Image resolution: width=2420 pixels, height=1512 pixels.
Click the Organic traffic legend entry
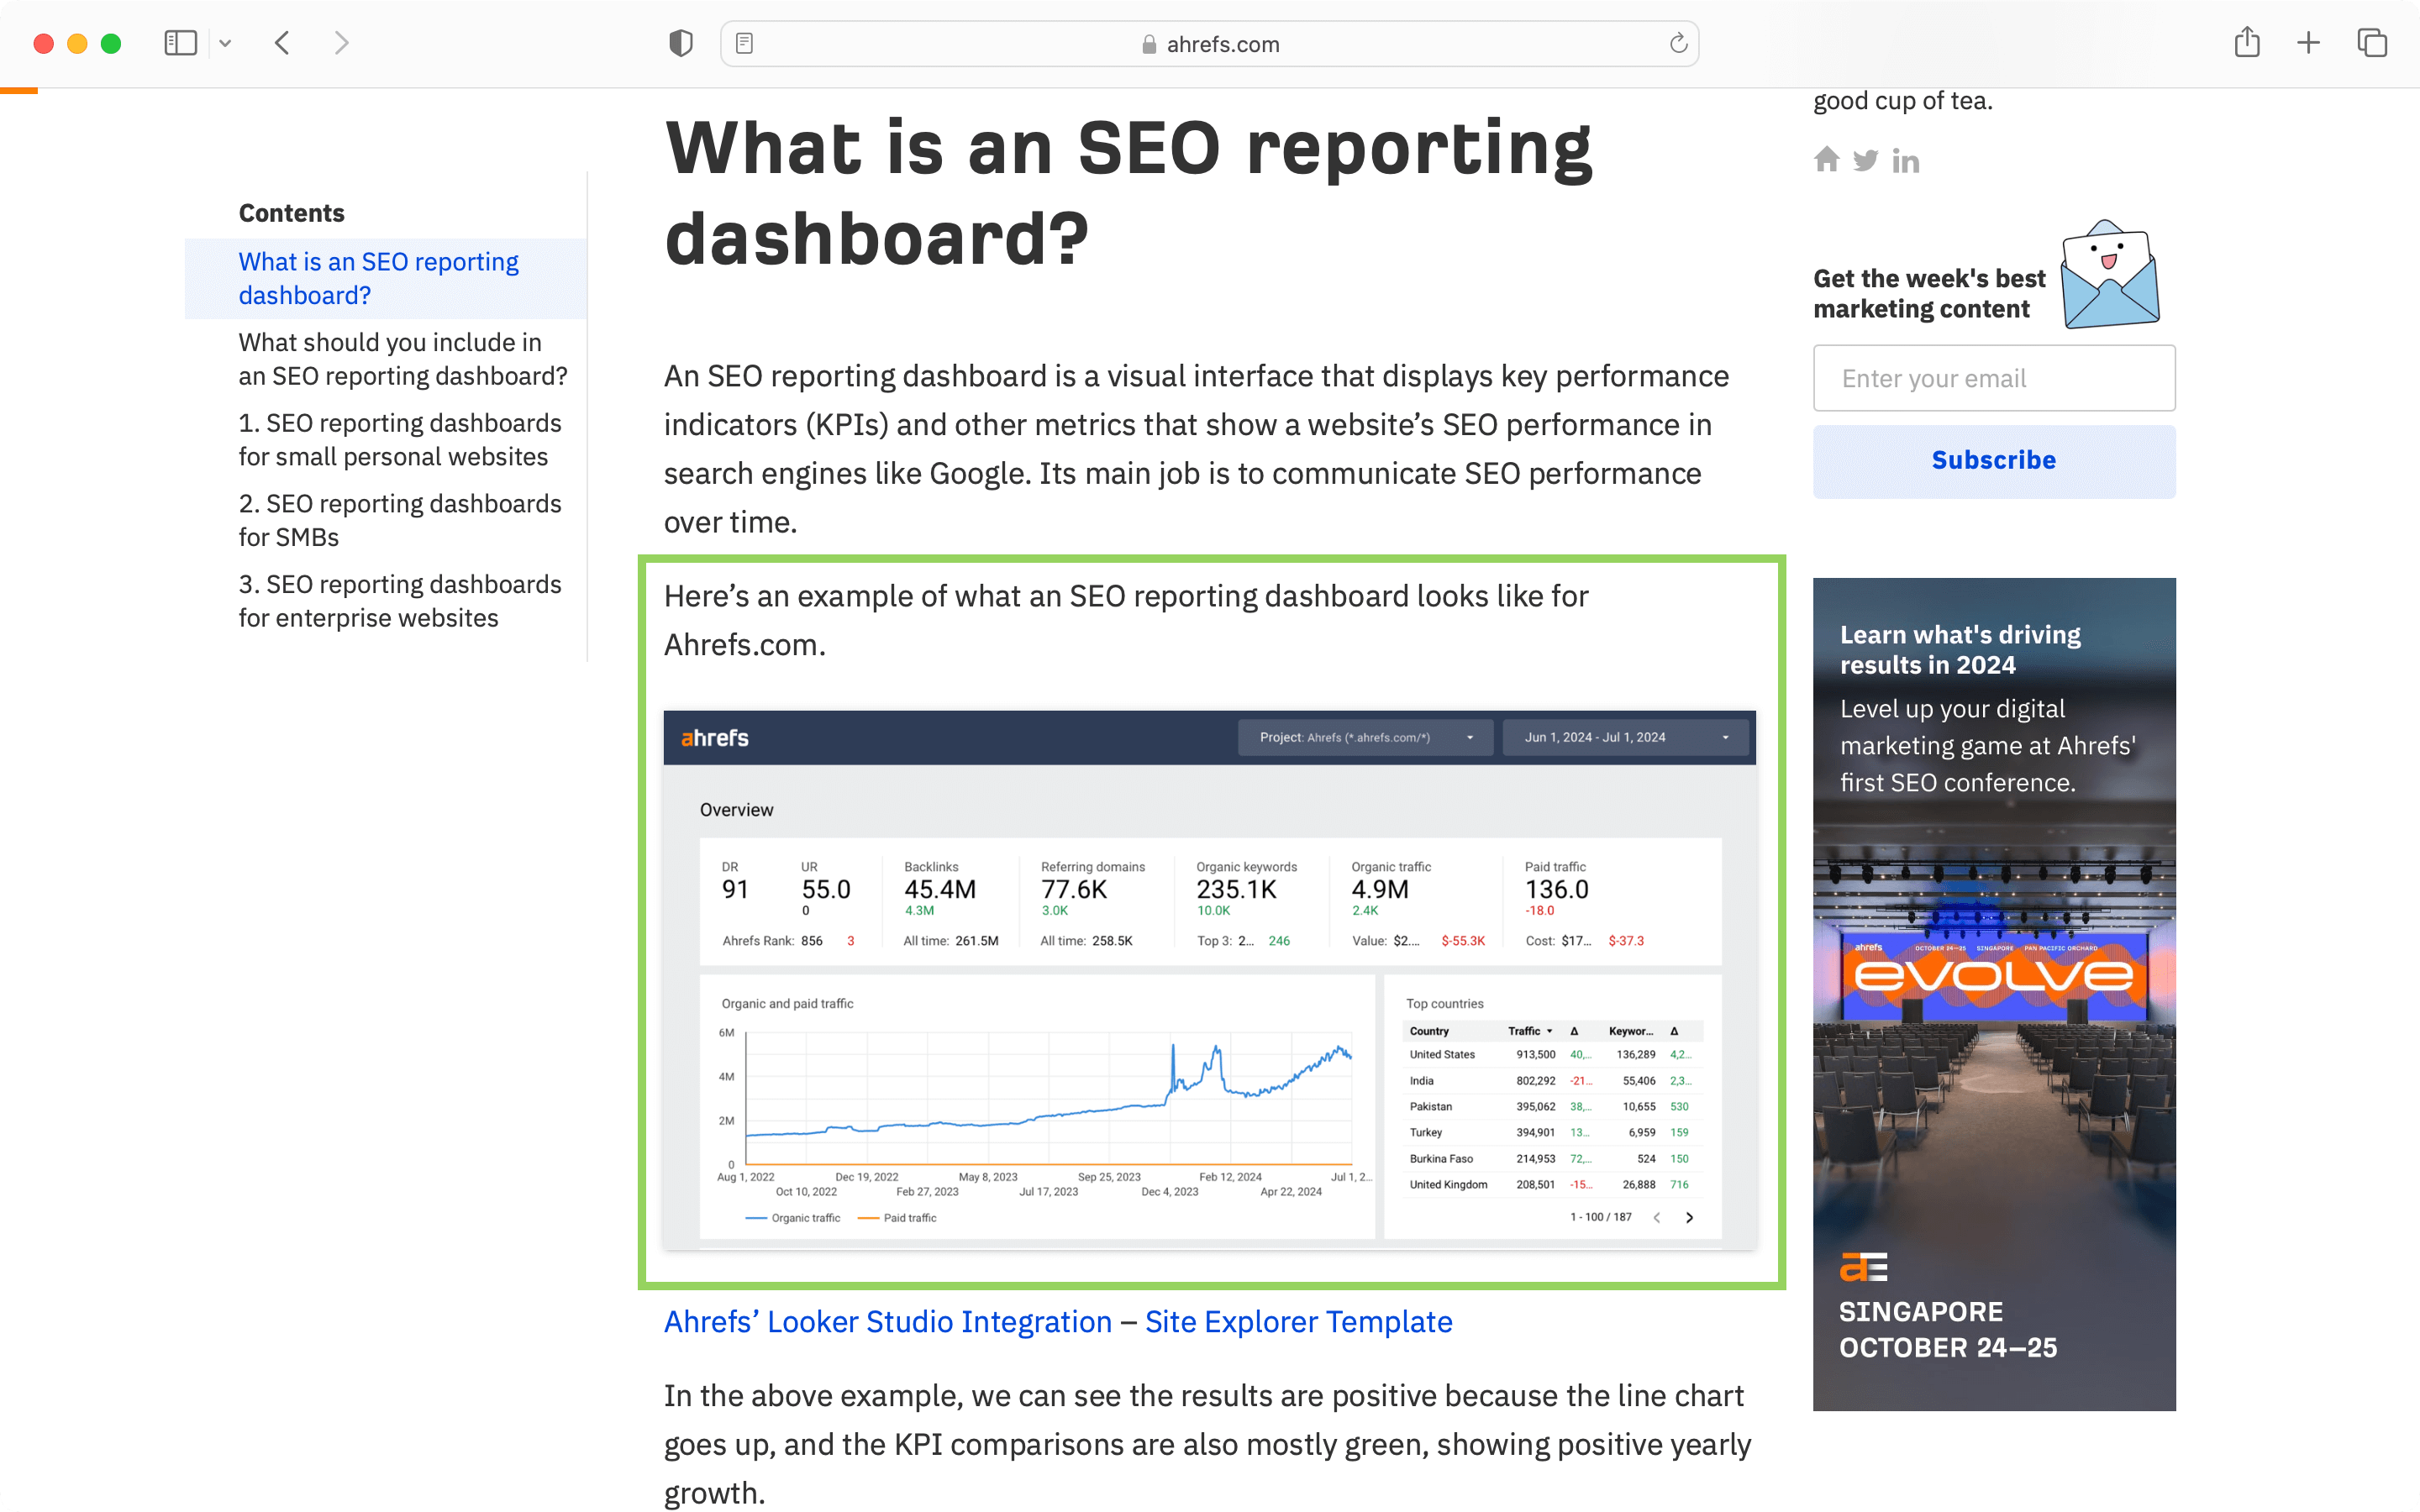point(794,1218)
